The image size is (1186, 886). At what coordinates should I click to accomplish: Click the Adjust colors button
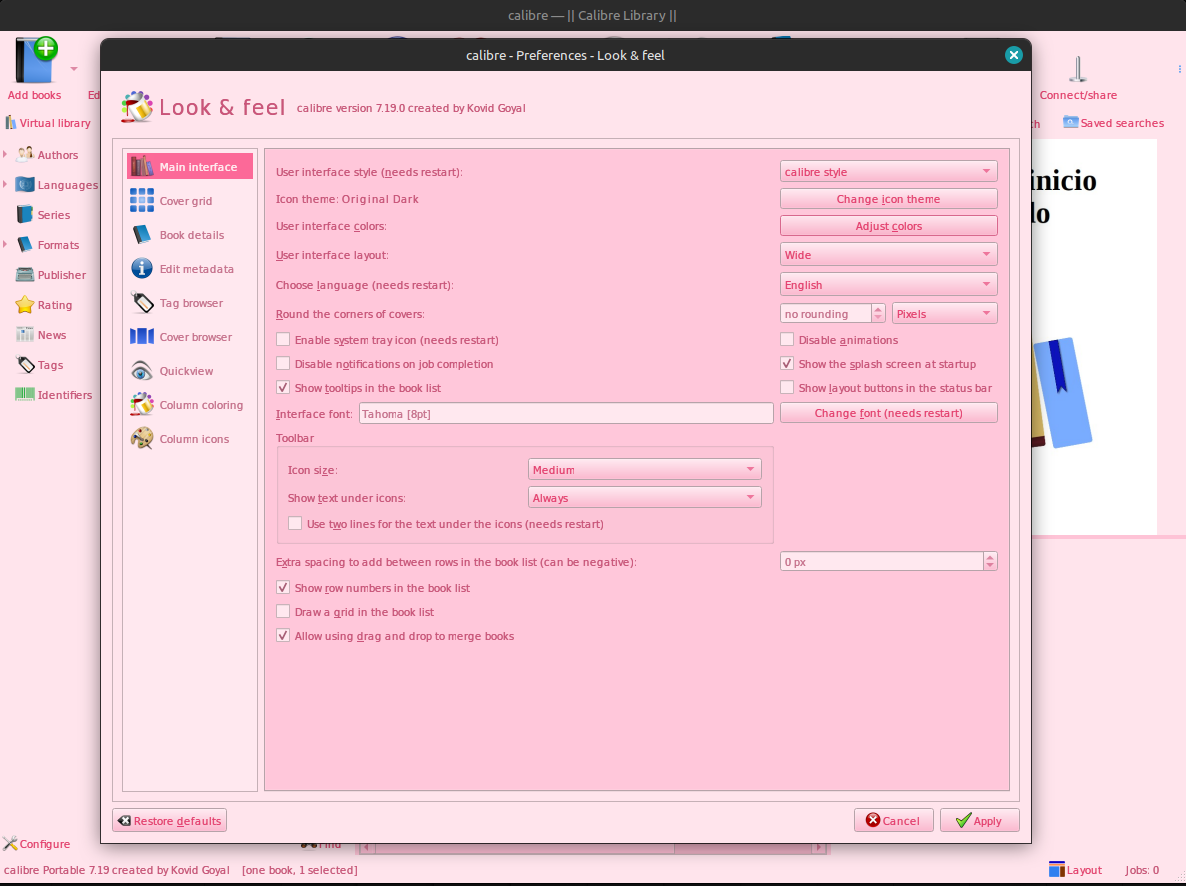pyautogui.click(x=889, y=225)
